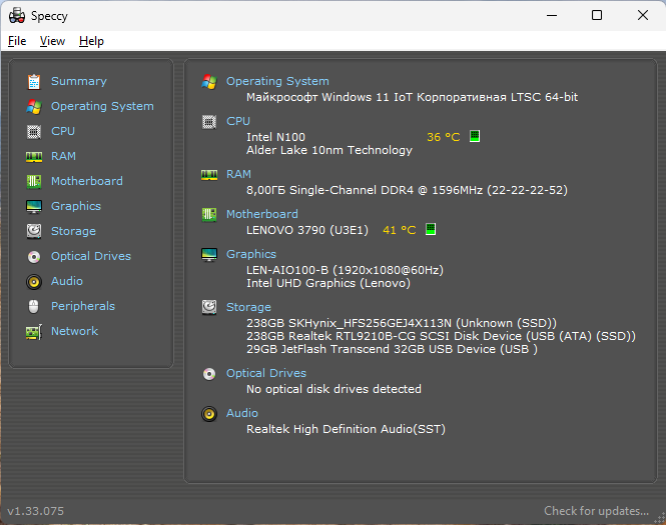Click the Operating System flag icon in sidebar
This screenshot has width=666, height=525.
coord(34,107)
